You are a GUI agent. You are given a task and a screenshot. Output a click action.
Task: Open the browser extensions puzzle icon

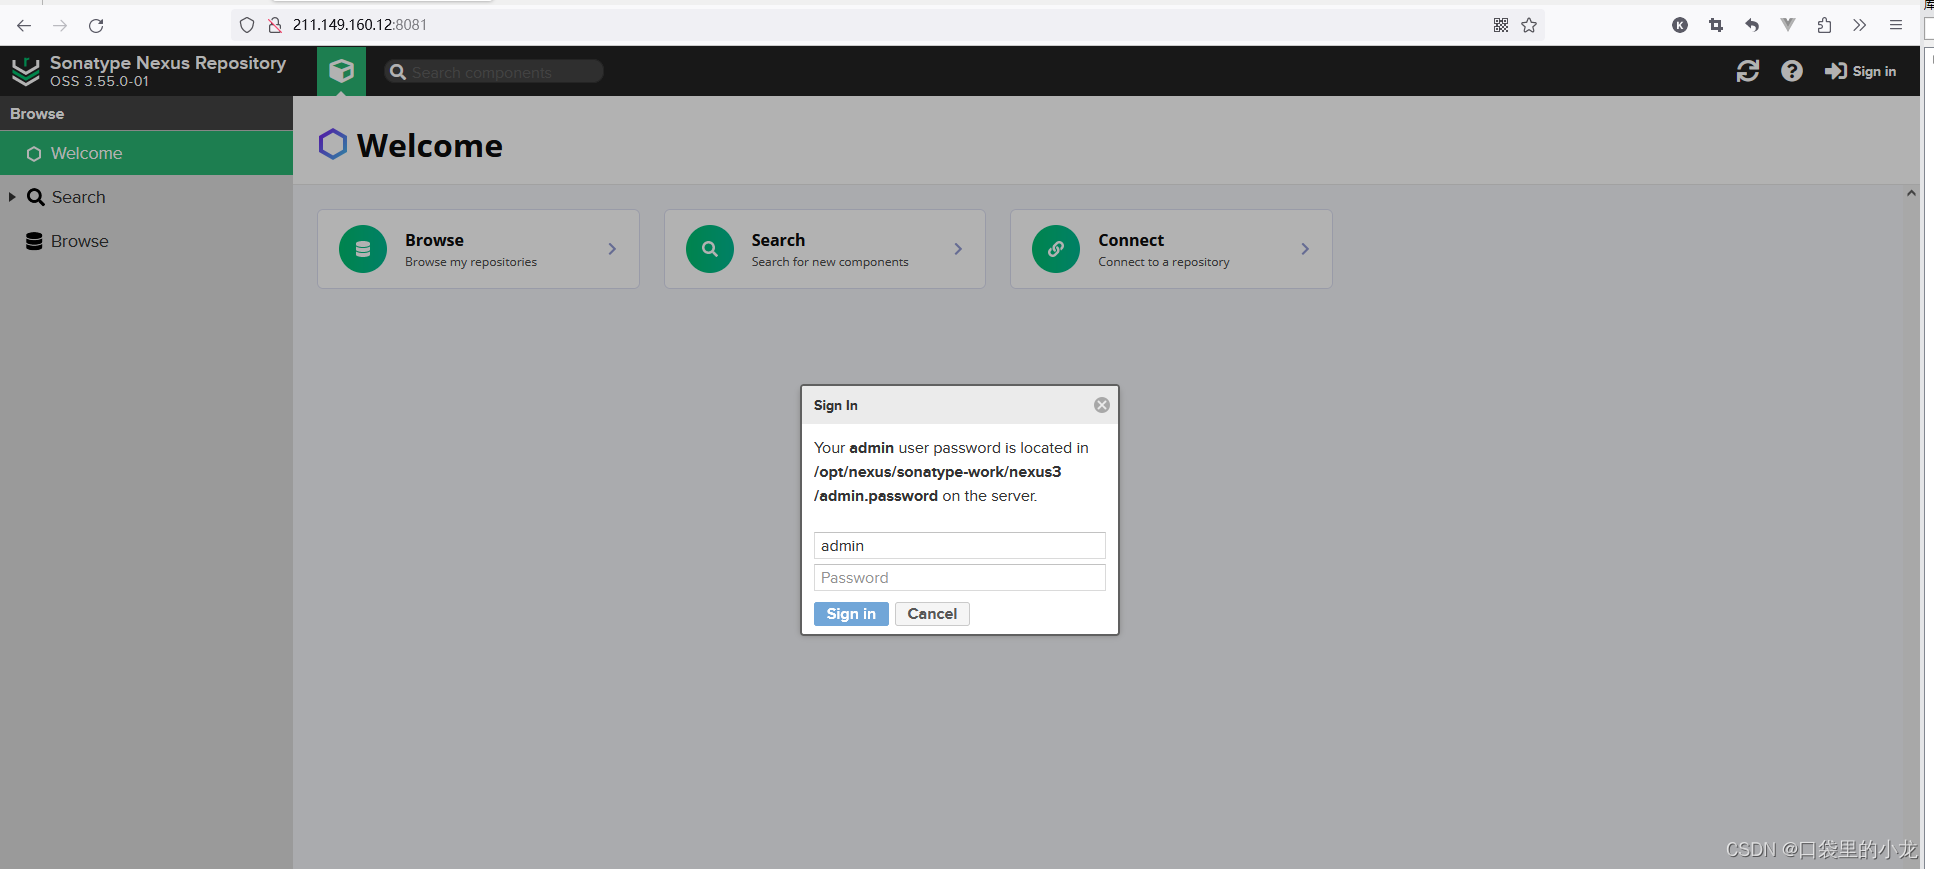[x=1824, y=25]
